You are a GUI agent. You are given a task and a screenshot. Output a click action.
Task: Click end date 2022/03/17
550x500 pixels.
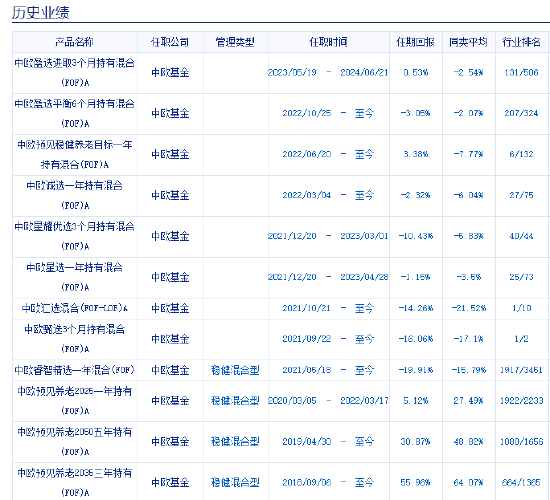[x=364, y=400]
